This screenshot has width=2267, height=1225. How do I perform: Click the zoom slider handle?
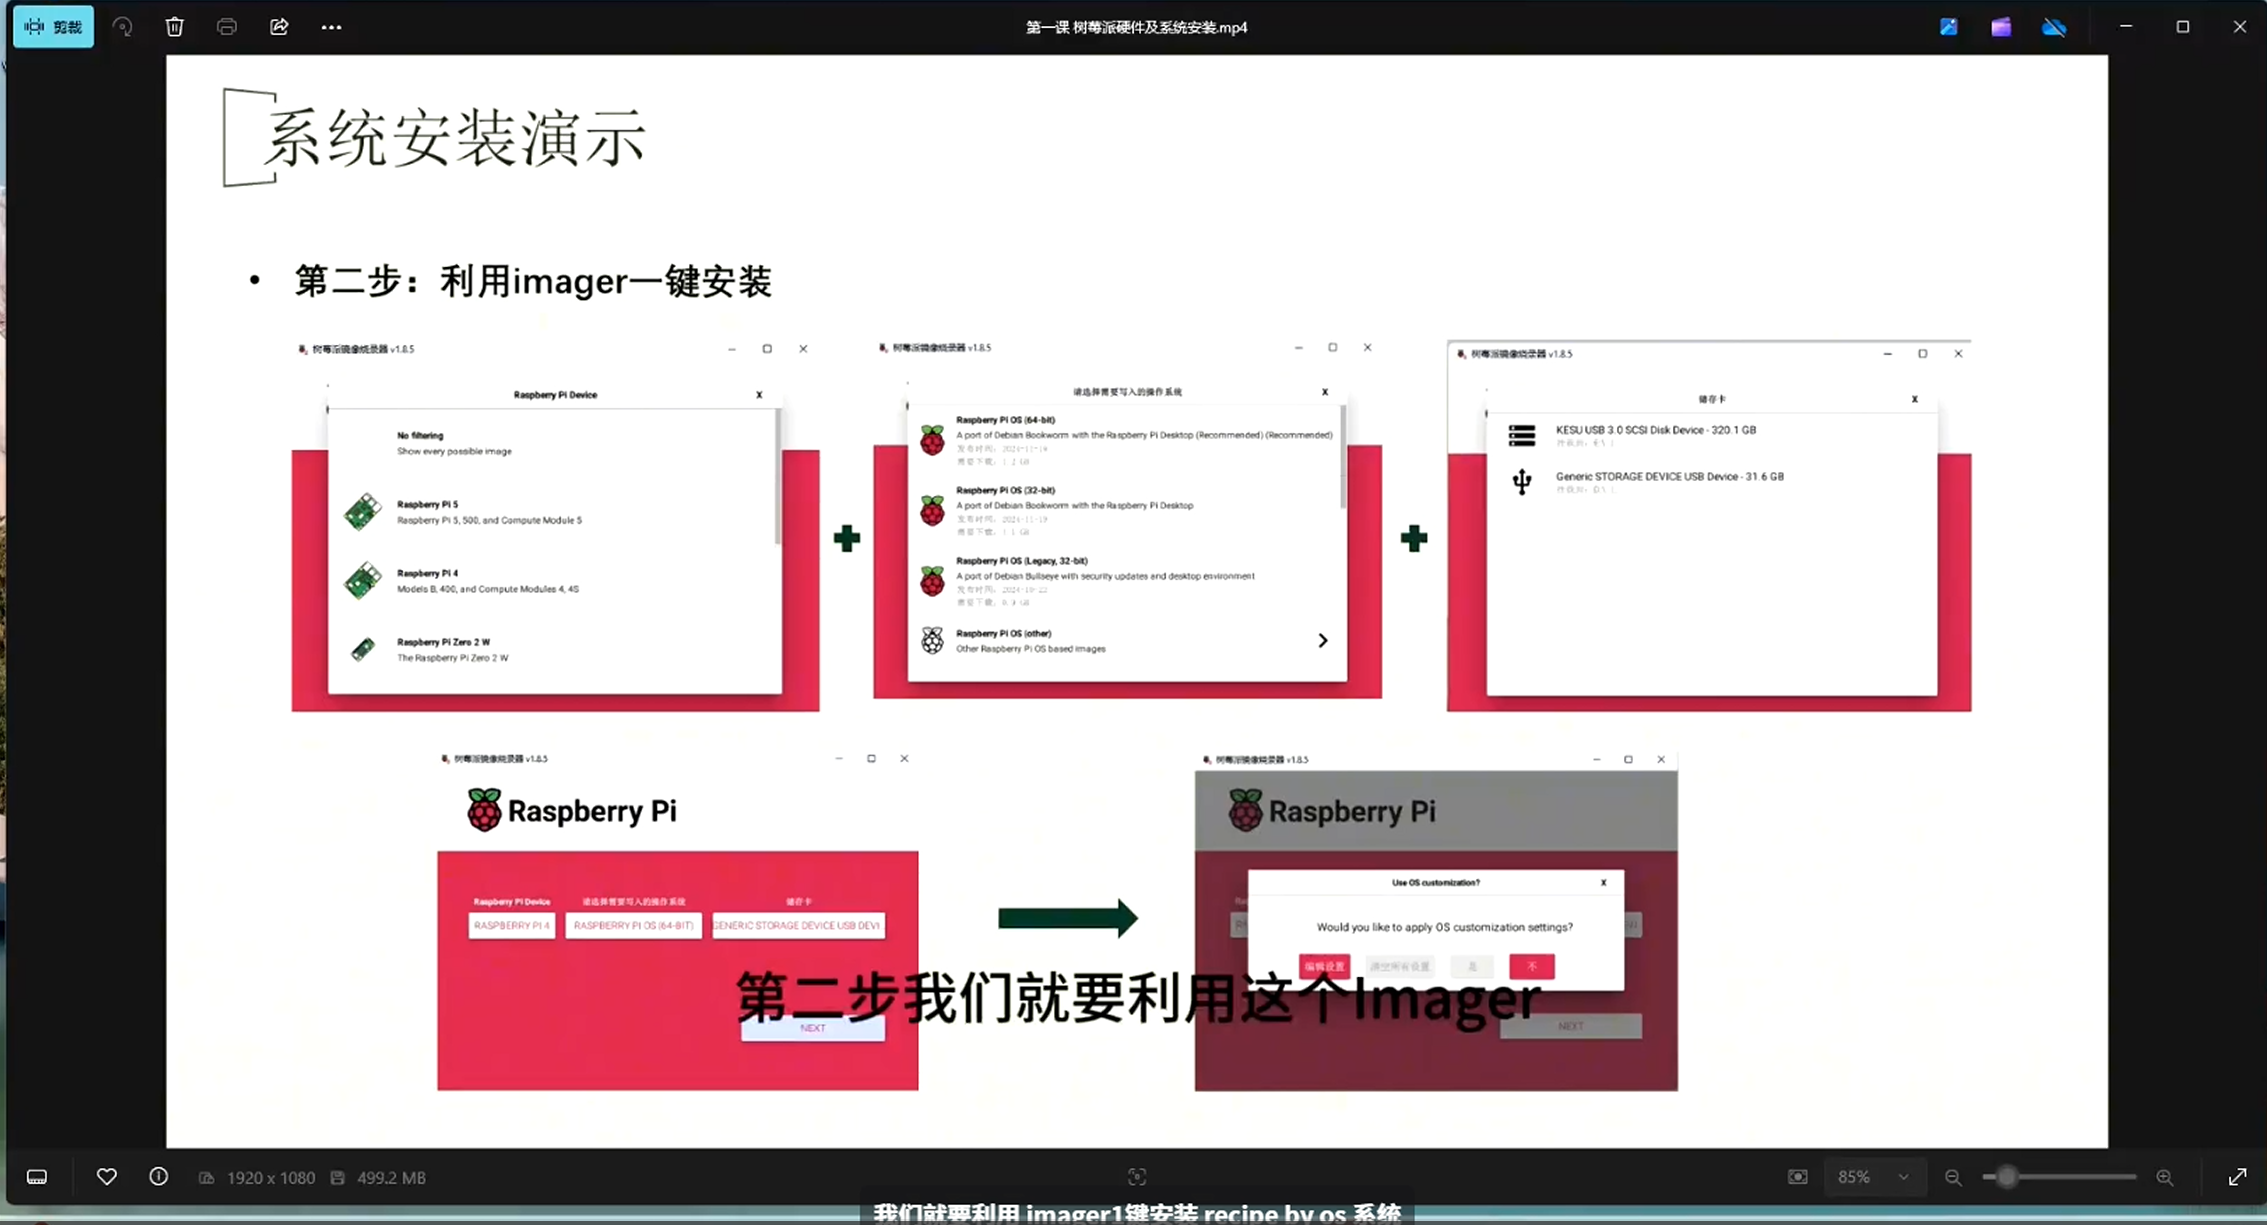click(x=2005, y=1177)
